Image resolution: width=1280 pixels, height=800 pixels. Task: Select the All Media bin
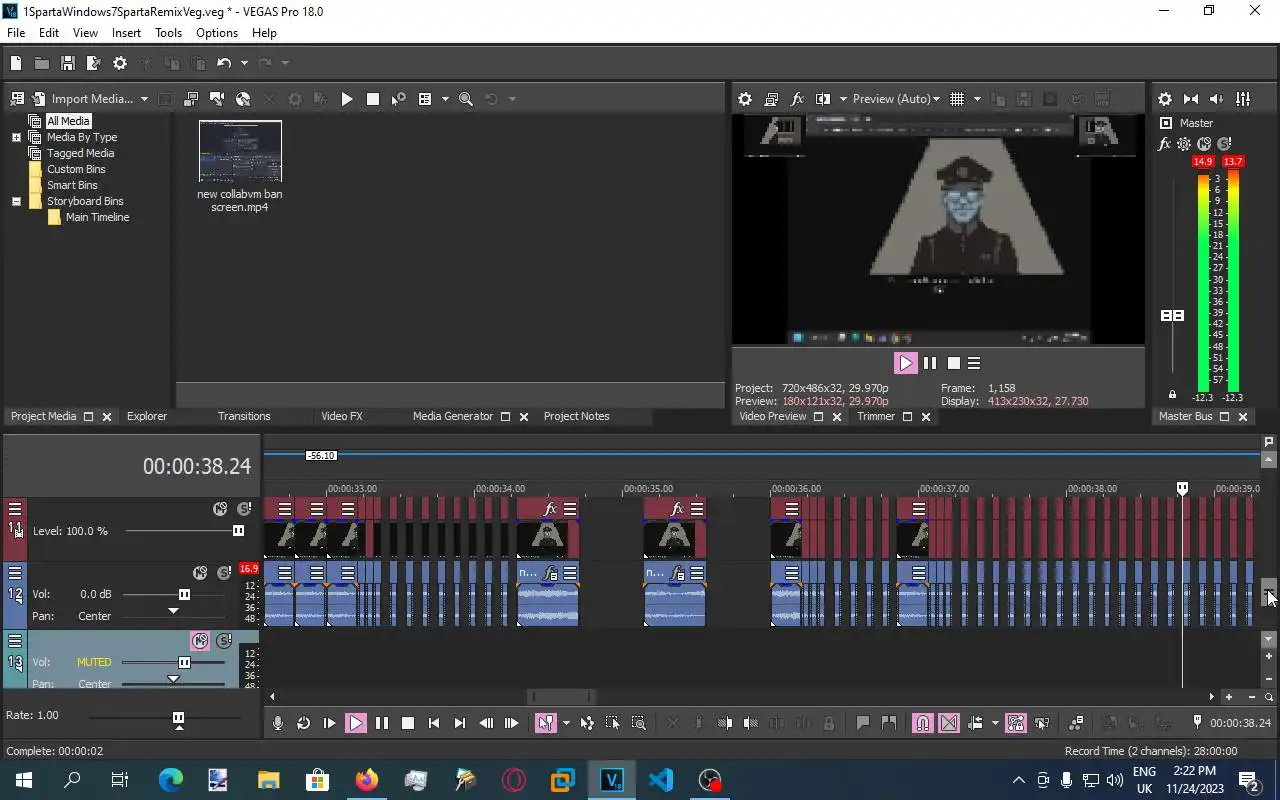(x=68, y=121)
